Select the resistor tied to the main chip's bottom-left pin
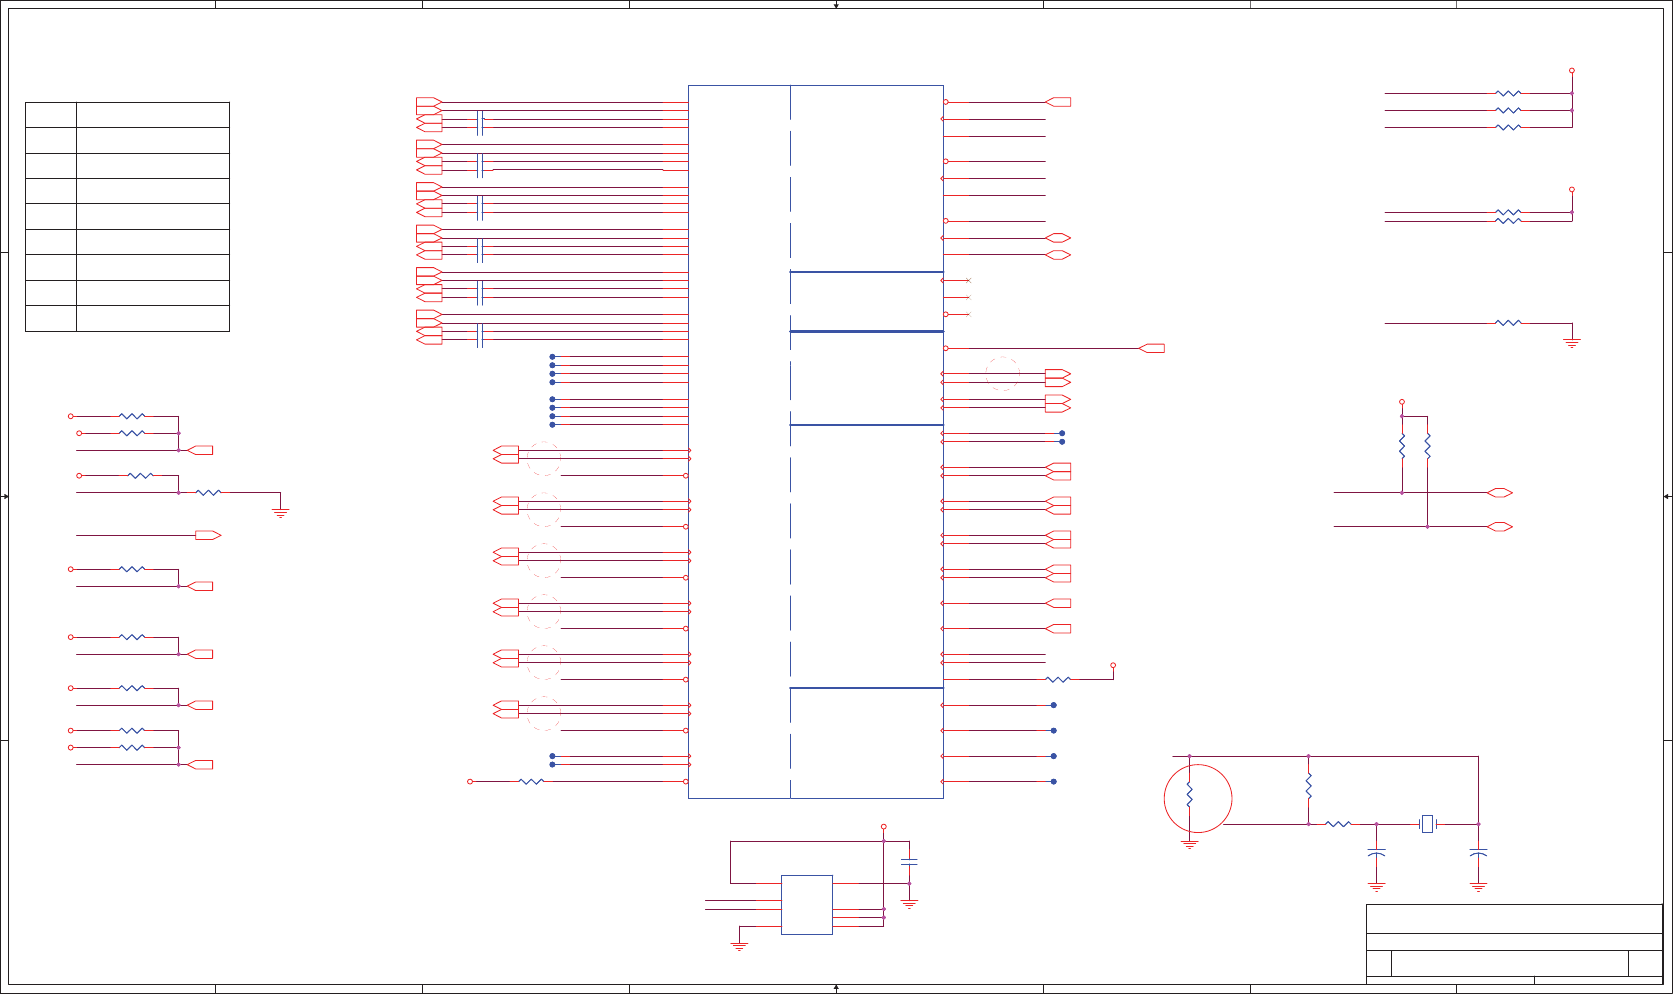The height and width of the screenshot is (994, 1673). (x=531, y=781)
